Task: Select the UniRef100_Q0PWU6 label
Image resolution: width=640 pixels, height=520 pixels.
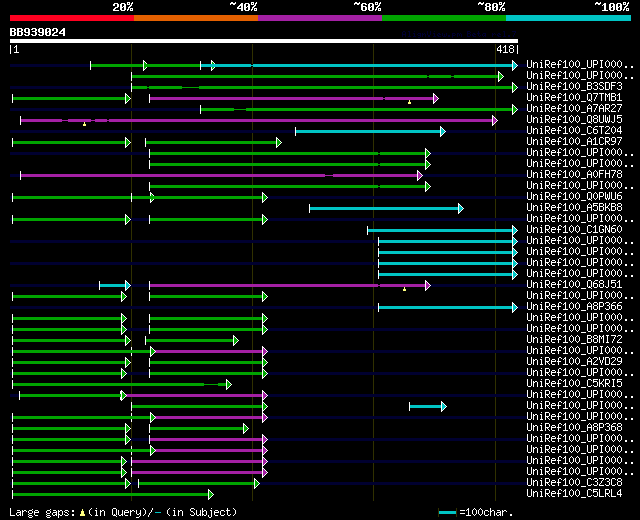Action: (574, 197)
